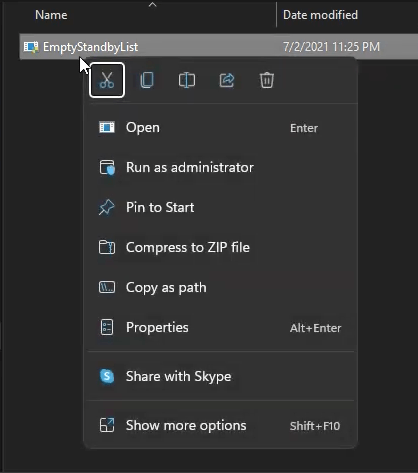Expand Show more options
This screenshot has width=418, height=473.
tap(220, 425)
